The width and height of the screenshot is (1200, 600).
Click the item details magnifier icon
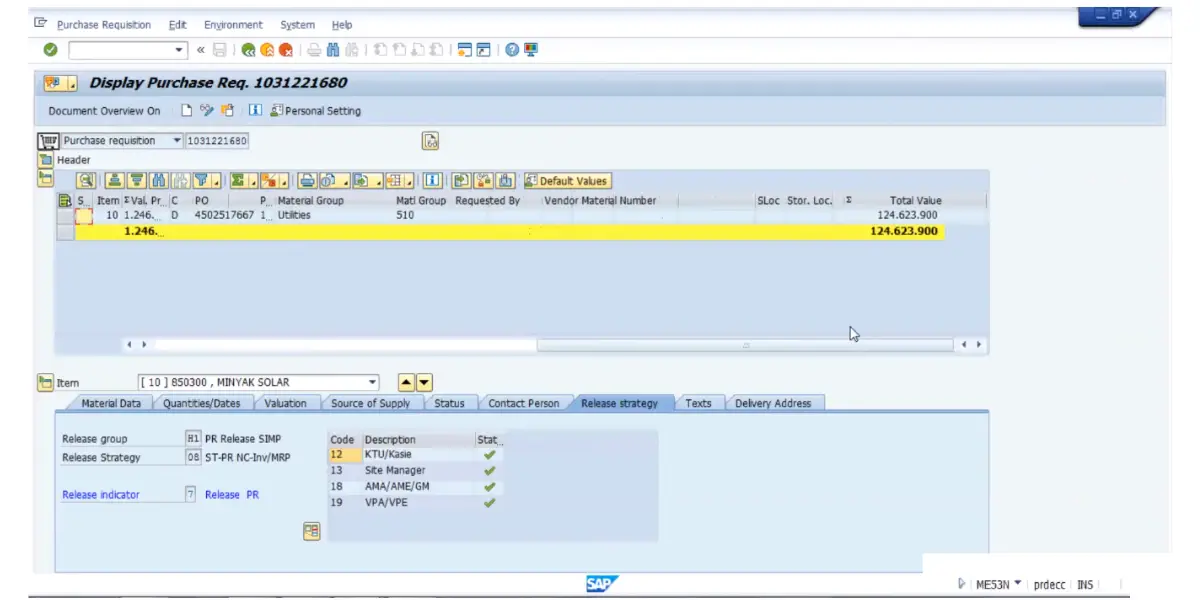(x=87, y=181)
